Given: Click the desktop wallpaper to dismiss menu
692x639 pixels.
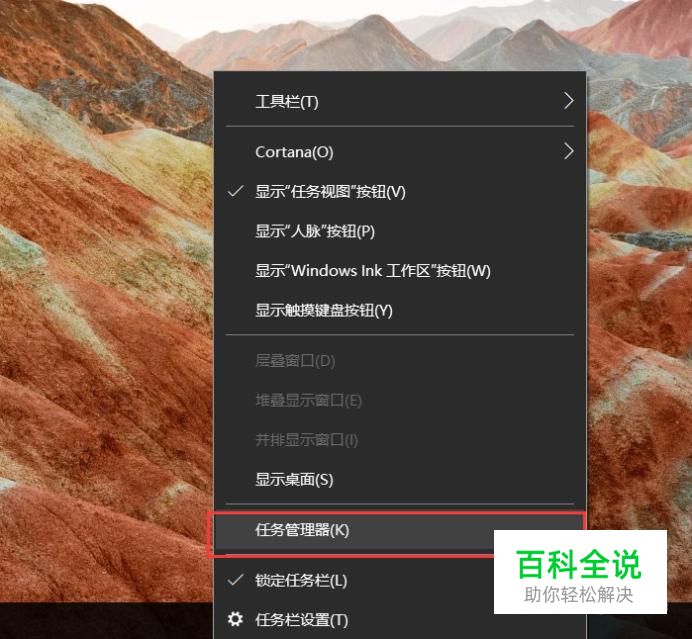Looking at the screenshot, I should click(106, 309).
